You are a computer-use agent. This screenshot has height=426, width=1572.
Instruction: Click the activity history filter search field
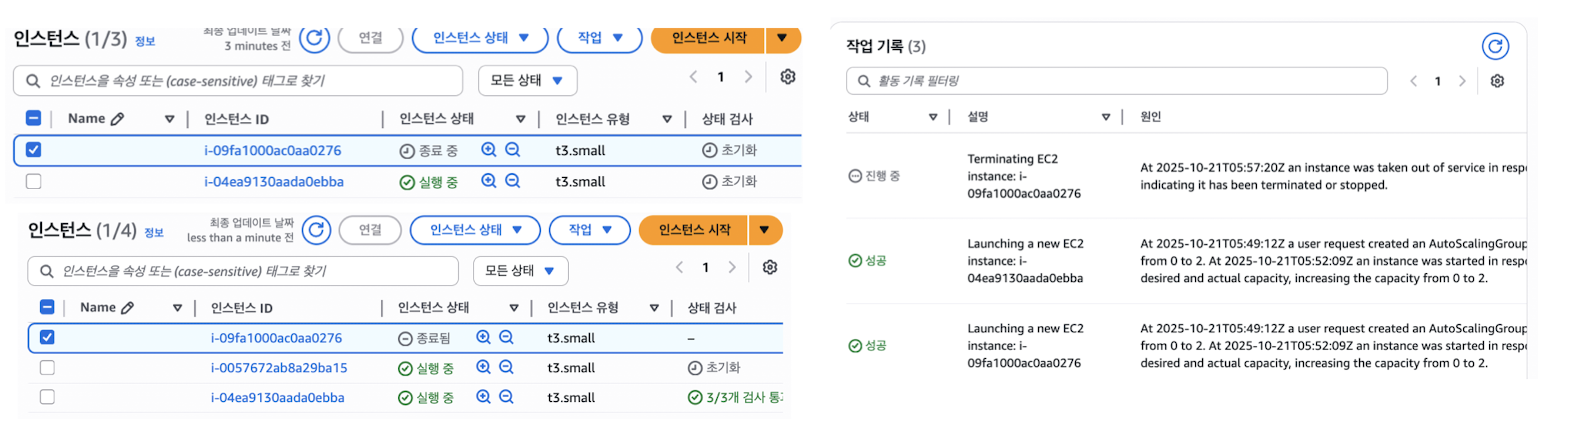pos(1120,81)
